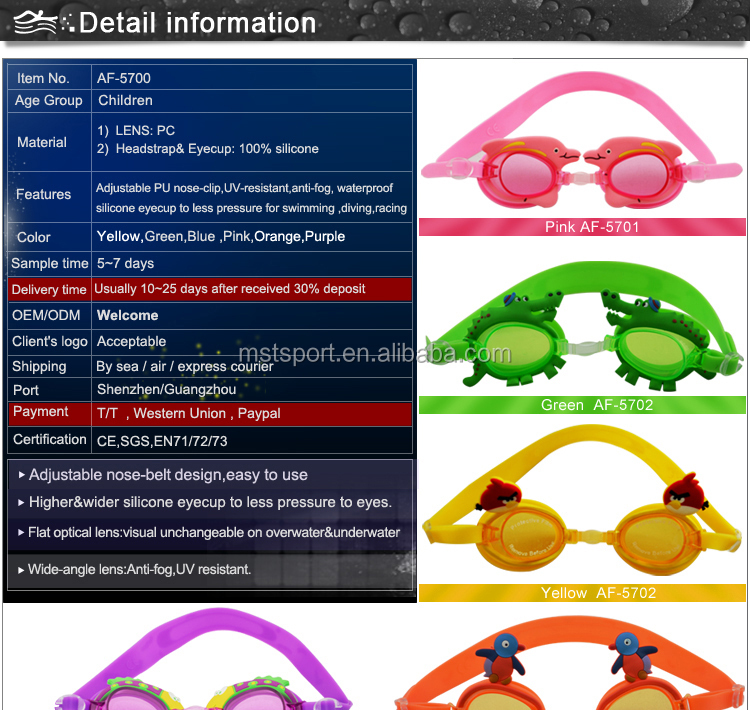Click CE,SGS,EN71/72/73 certification value
The width and height of the screenshot is (750, 710).
coord(162,441)
